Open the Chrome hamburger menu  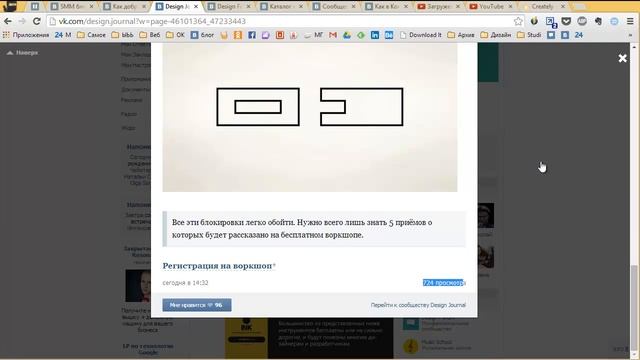630,21
